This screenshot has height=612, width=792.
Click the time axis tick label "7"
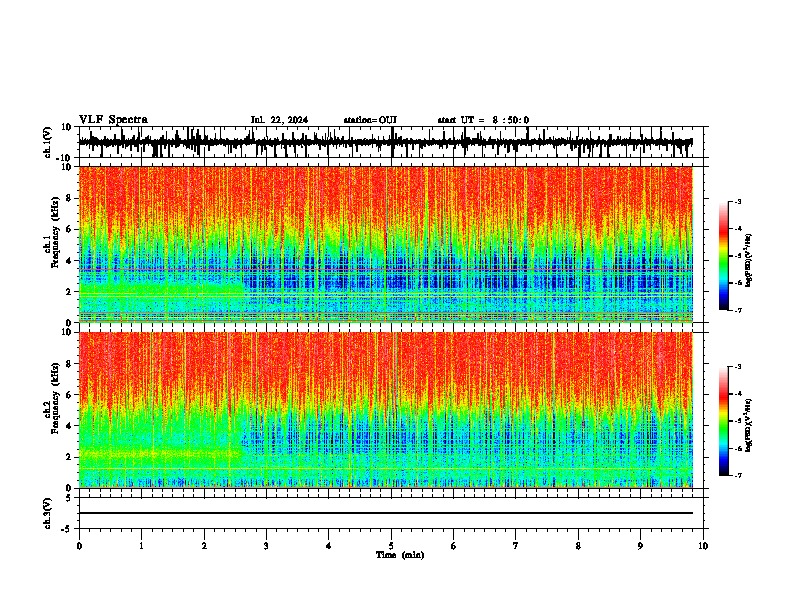516,546
